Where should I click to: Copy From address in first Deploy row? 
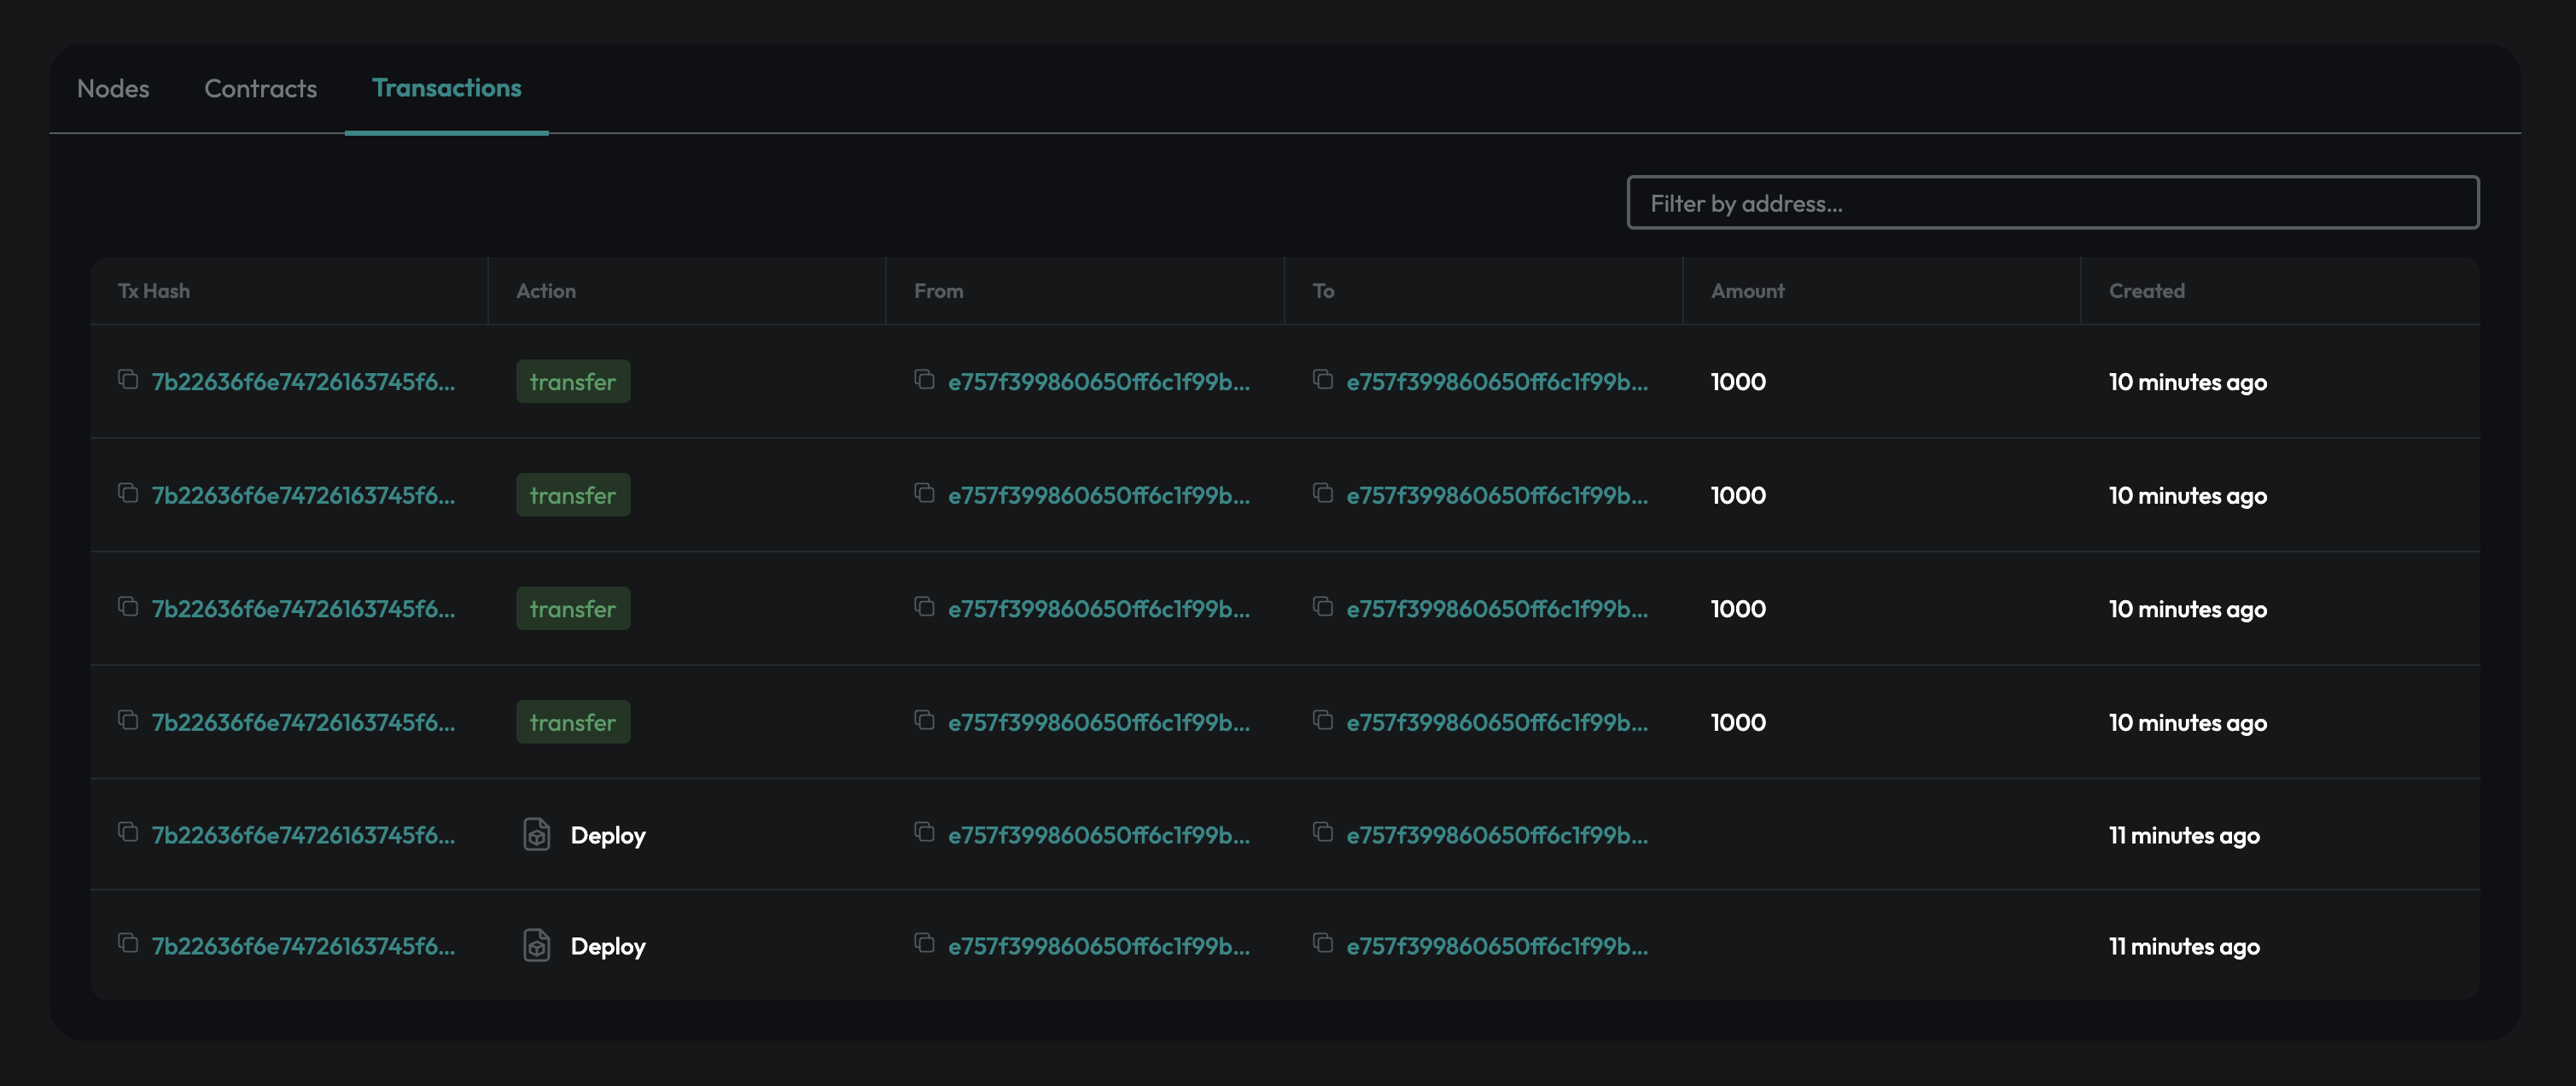tap(924, 832)
